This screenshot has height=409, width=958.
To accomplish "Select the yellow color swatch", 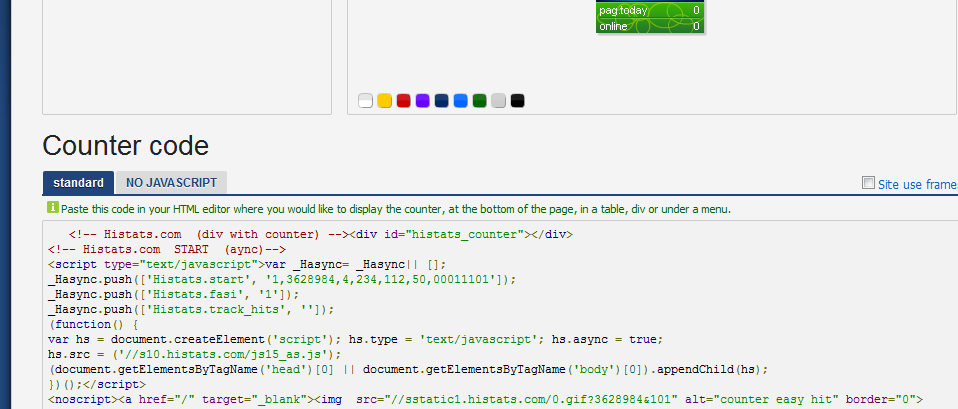I will [384, 101].
